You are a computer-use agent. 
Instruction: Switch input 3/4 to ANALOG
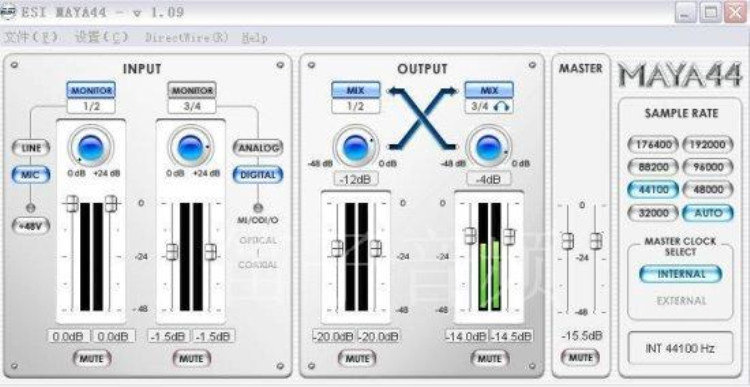point(258,148)
